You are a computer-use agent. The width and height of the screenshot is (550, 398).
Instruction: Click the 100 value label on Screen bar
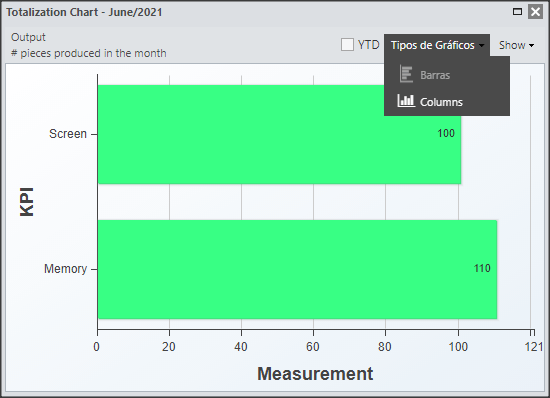tap(446, 133)
